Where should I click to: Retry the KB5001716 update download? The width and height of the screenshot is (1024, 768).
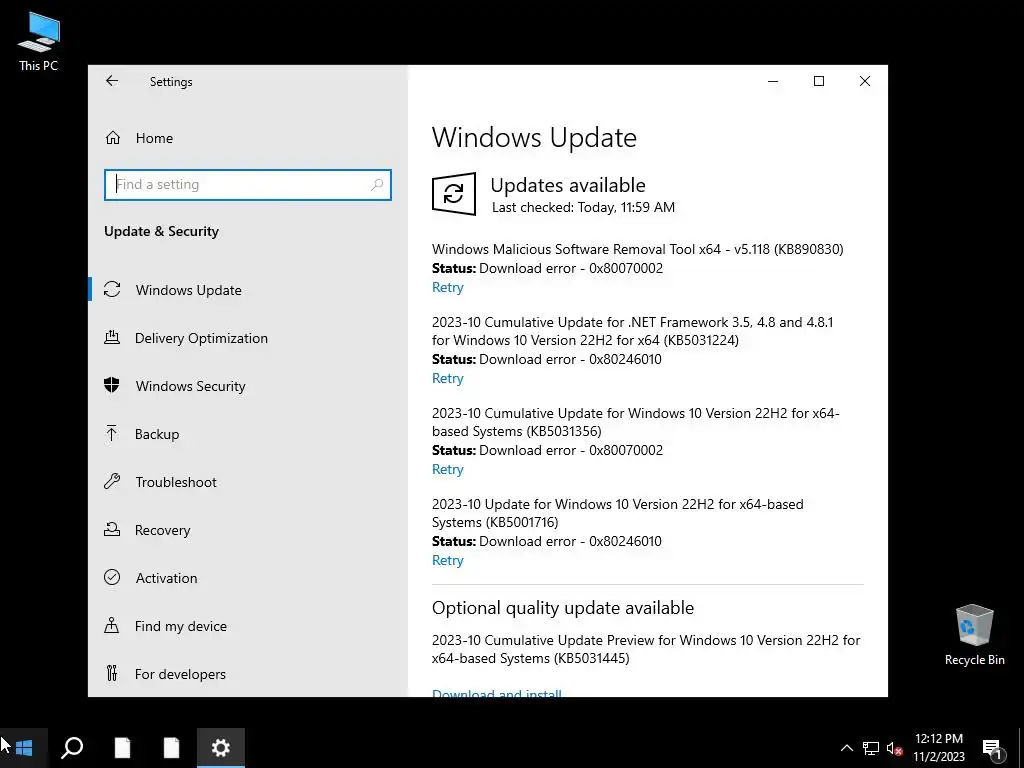click(447, 560)
